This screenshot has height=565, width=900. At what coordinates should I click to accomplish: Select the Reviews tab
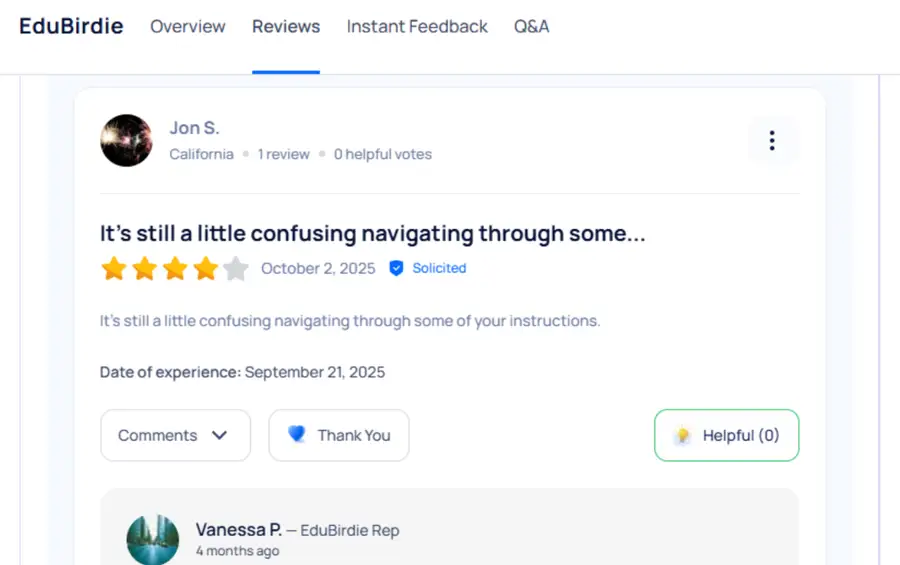click(x=286, y=27)
